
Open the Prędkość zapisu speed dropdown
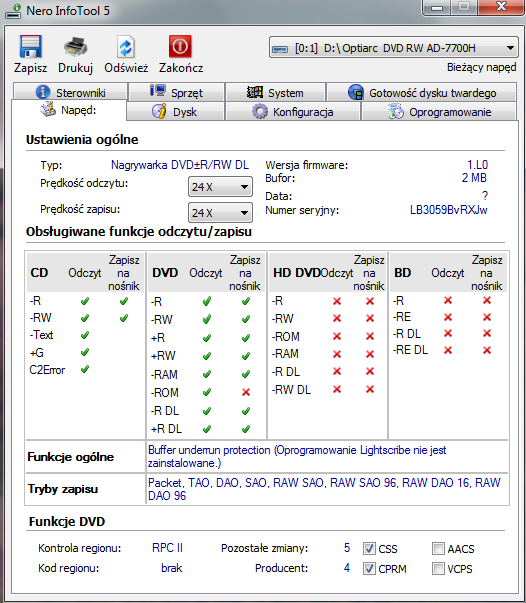(220, 213)
